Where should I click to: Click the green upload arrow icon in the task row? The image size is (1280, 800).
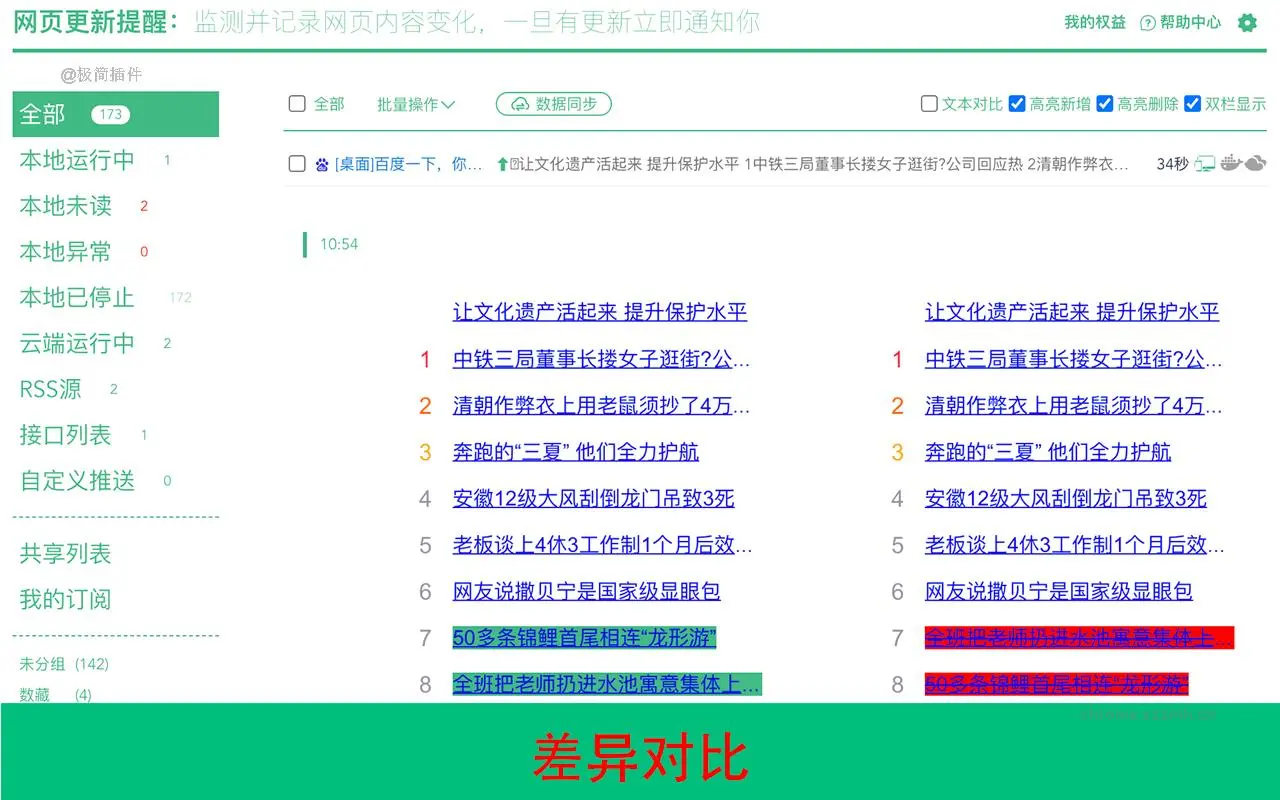502,163
